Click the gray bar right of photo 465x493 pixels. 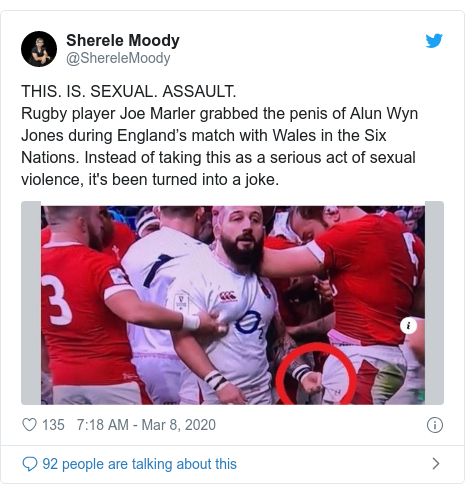click(x=434, y=303)
